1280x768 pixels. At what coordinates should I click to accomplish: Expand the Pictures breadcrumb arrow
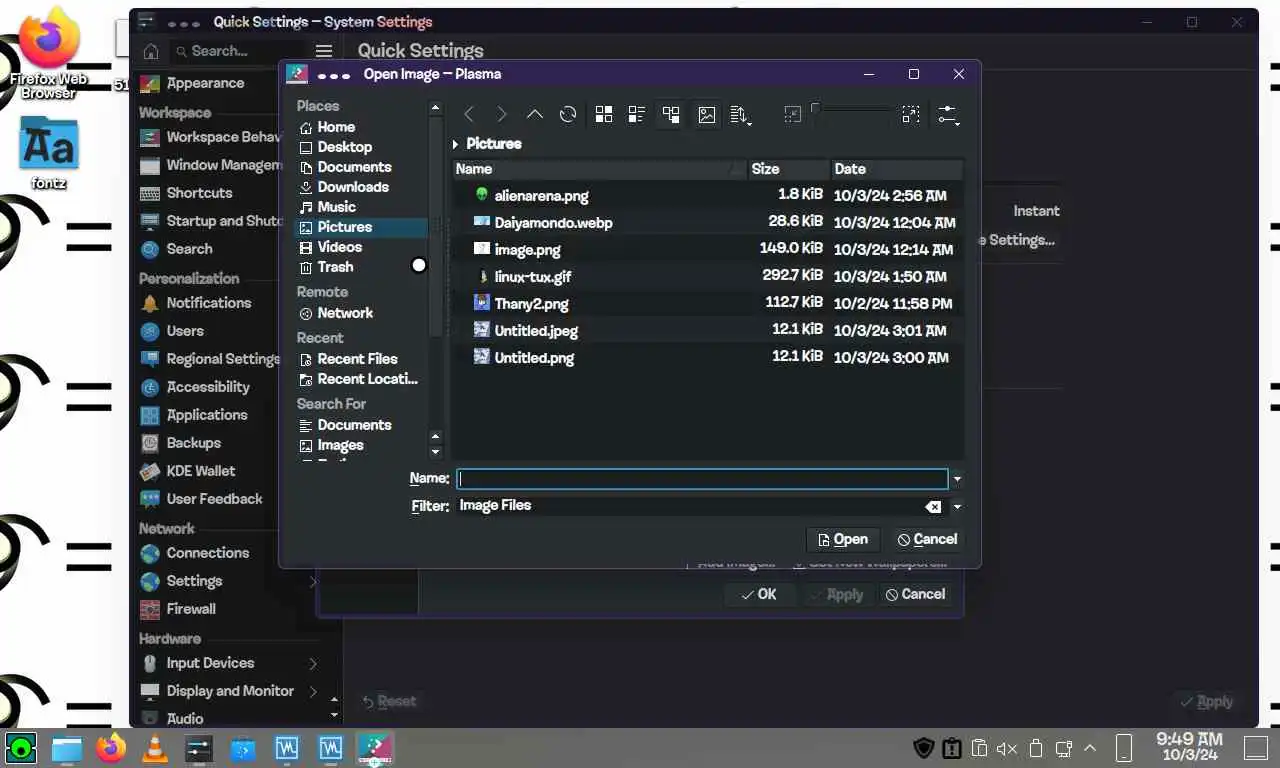click(x=456, y=144)
